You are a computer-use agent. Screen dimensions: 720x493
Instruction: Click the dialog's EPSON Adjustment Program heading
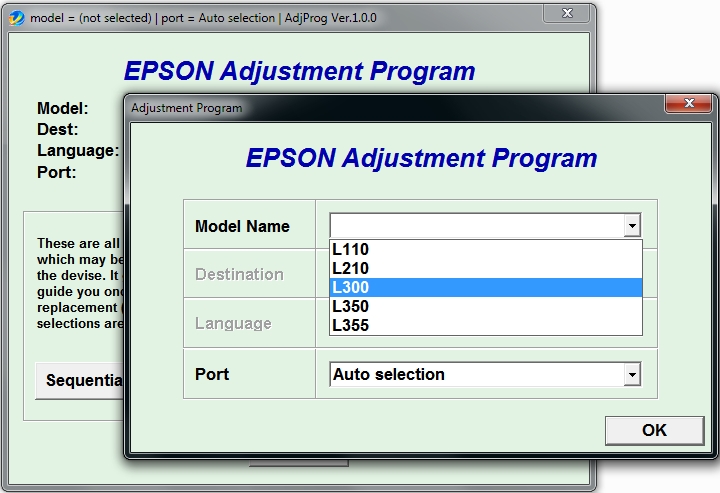(x=422, y=158)
